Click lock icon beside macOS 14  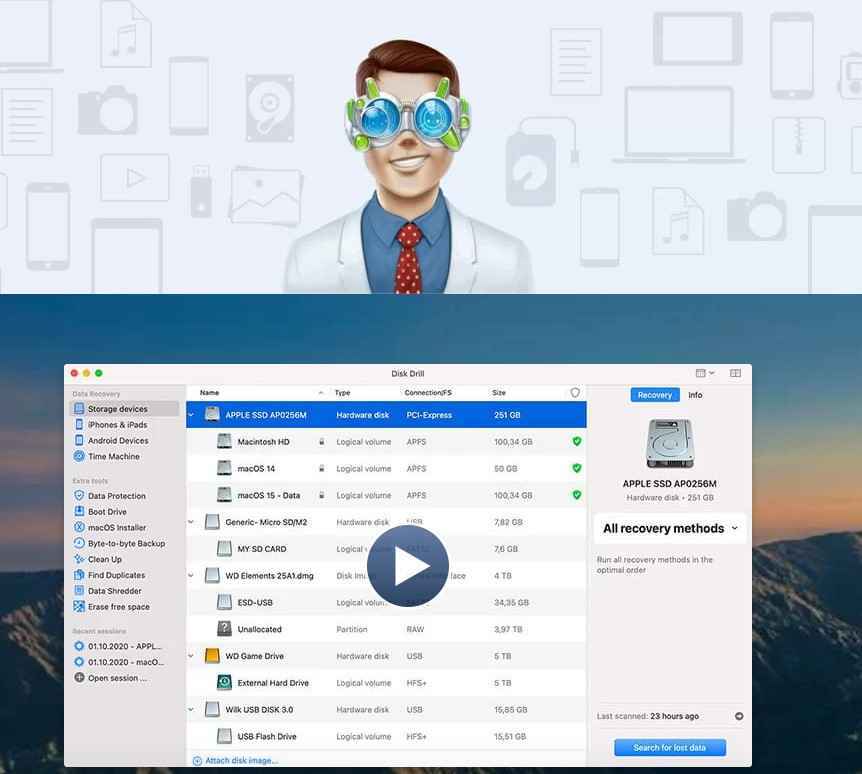[x=322, y=468]
